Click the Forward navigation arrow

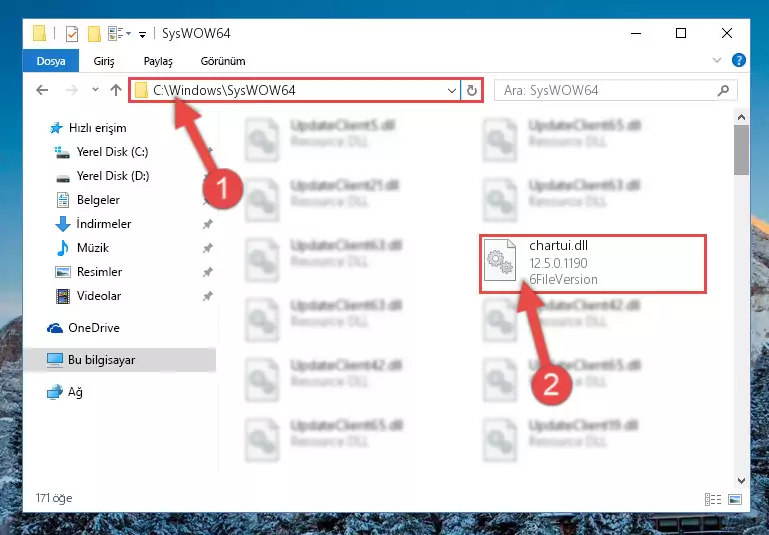pyautogui.click(x=72, y=90)
